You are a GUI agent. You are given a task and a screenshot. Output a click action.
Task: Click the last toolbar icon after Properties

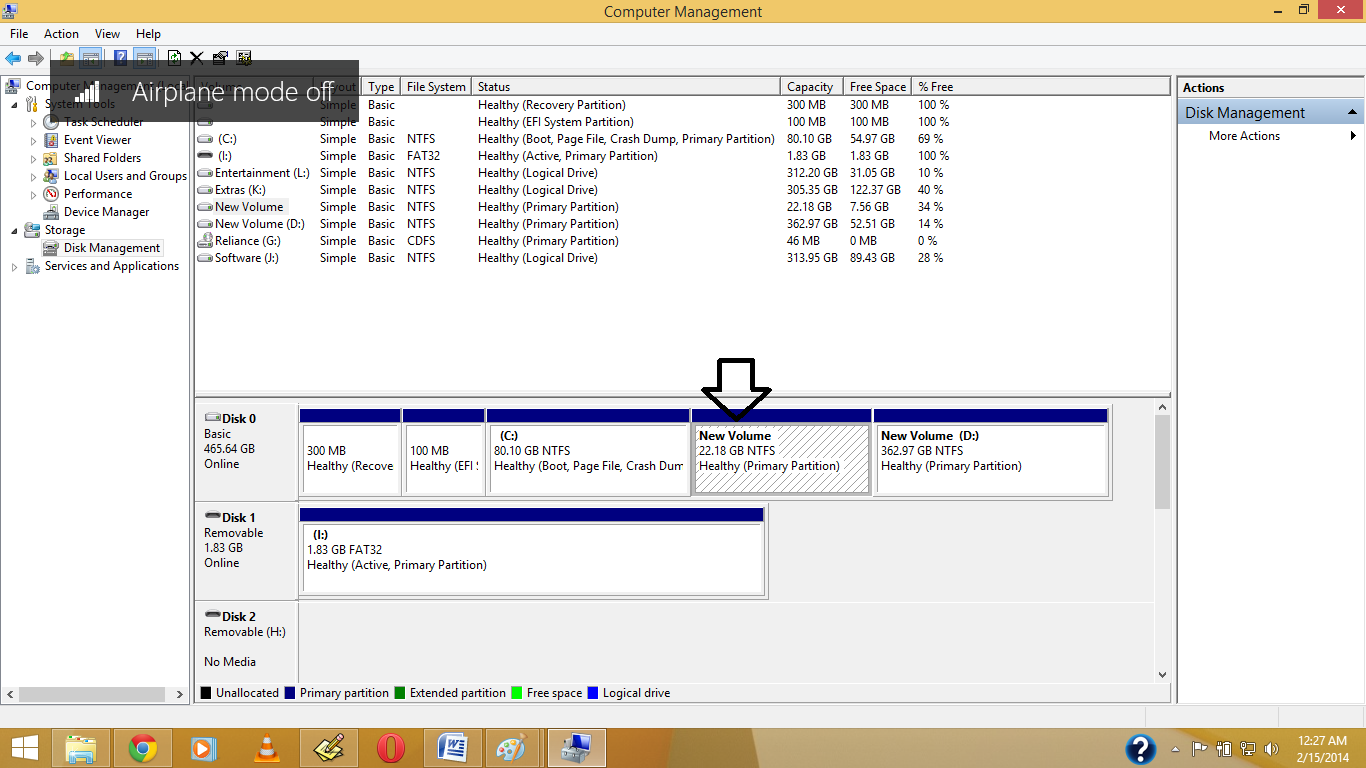tap(244, 58)
